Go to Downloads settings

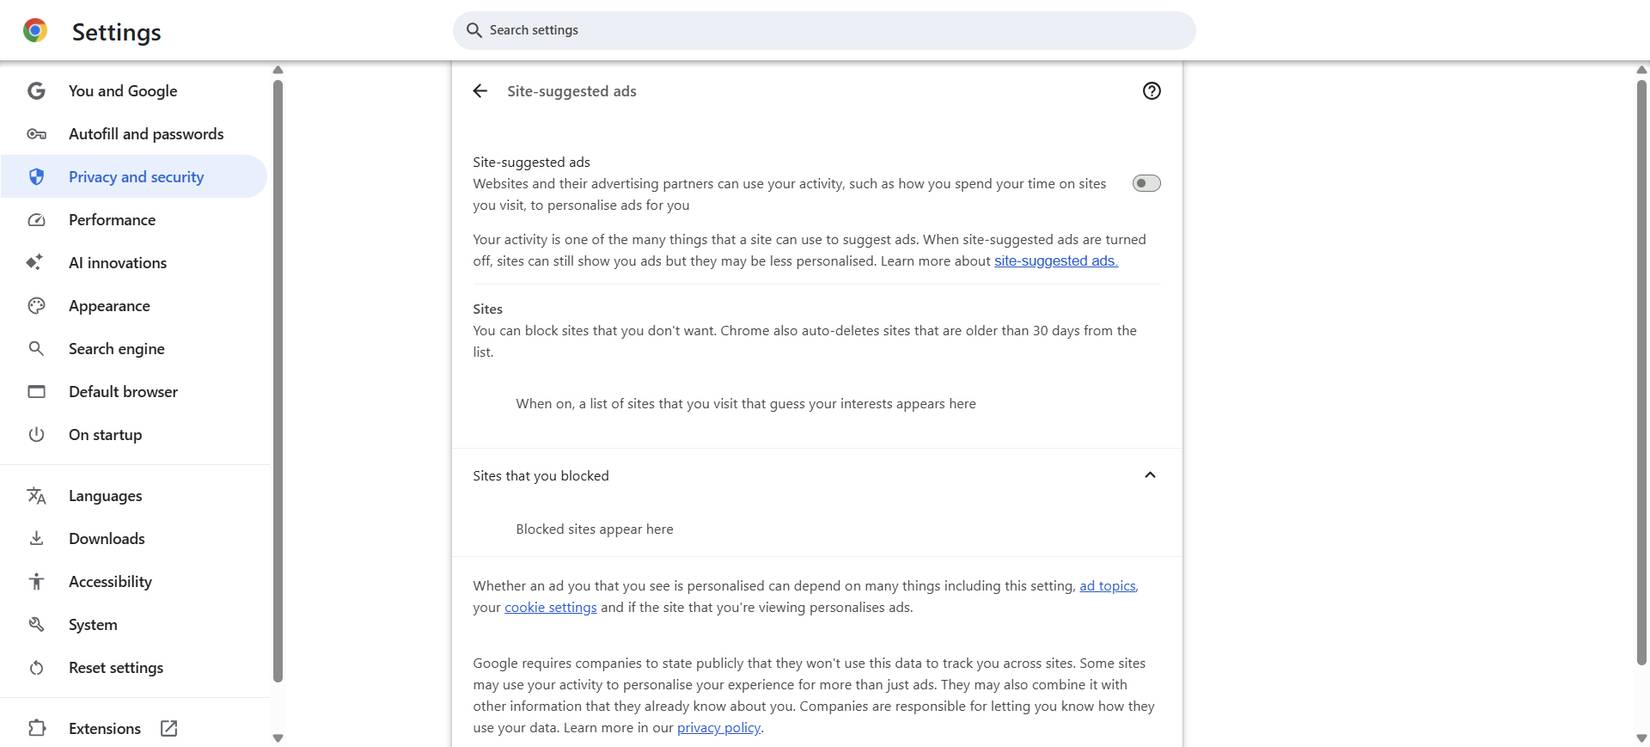tap(106, 539)
